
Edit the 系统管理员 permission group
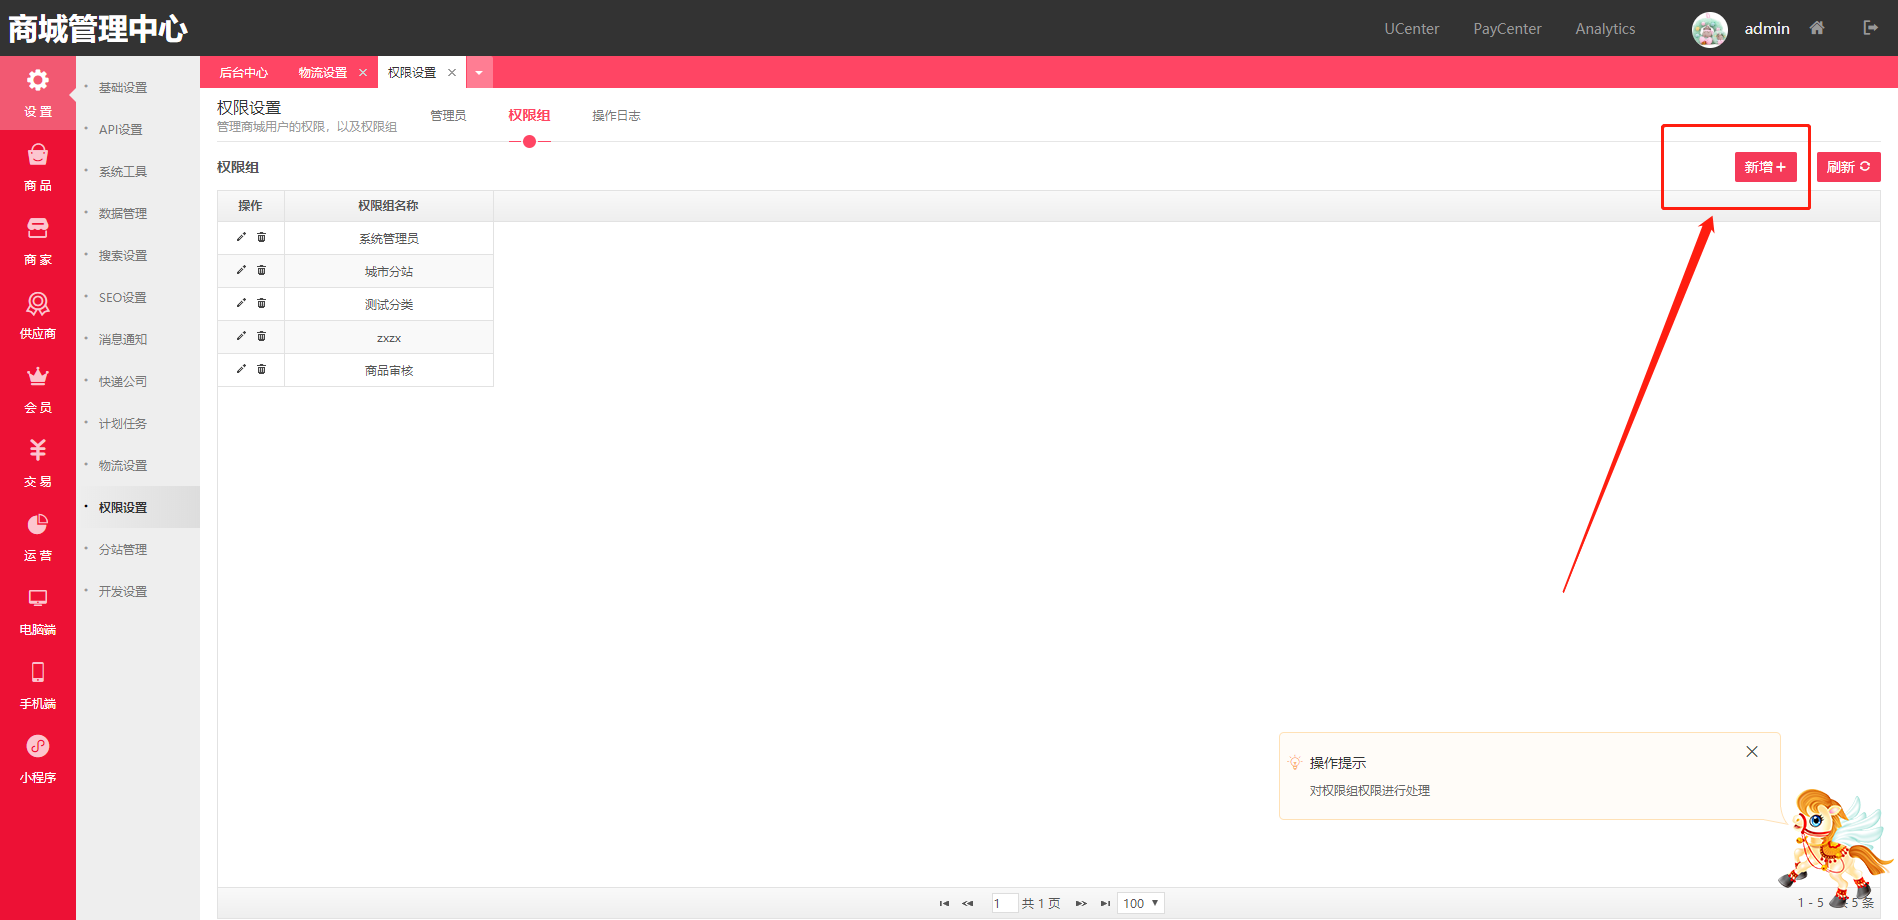point(241,237)
